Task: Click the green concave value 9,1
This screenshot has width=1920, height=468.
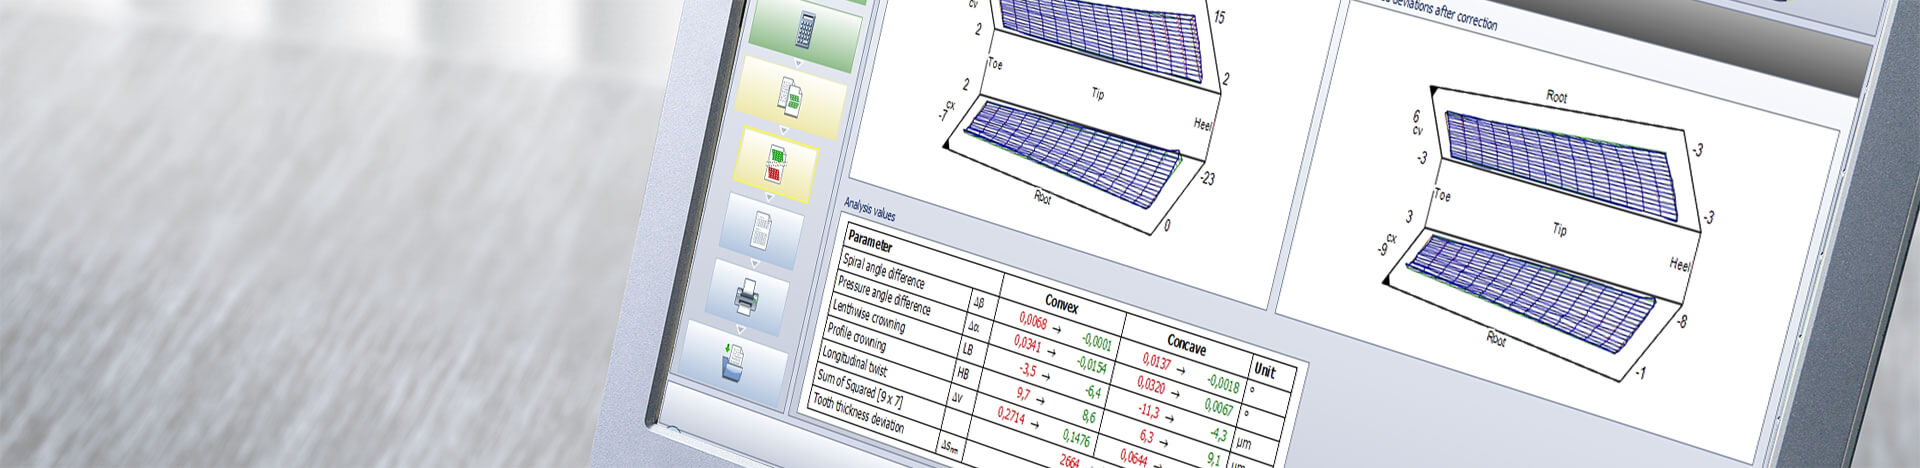Action: [1213, 458]
